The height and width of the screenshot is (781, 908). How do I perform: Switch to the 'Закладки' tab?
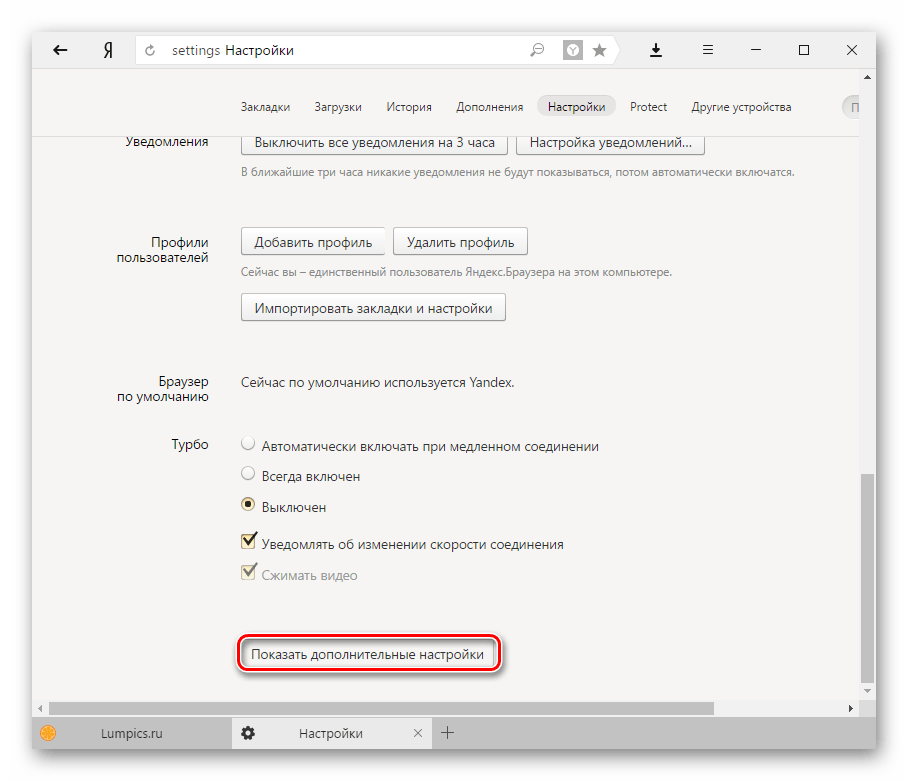265,107
